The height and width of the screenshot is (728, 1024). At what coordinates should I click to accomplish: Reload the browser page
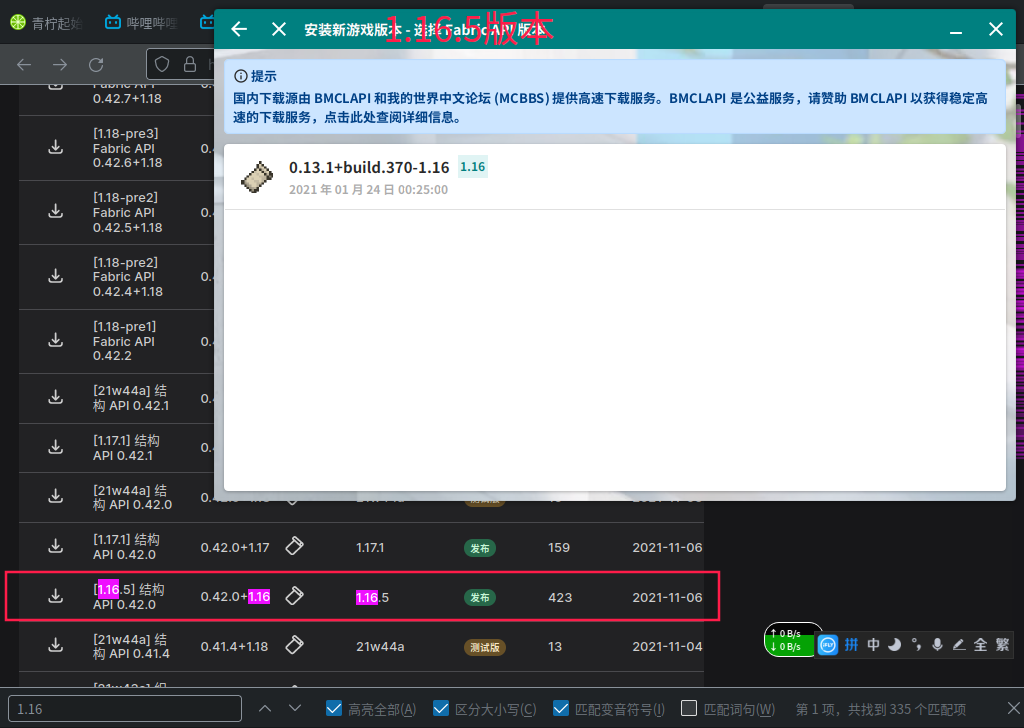(96, 65)
